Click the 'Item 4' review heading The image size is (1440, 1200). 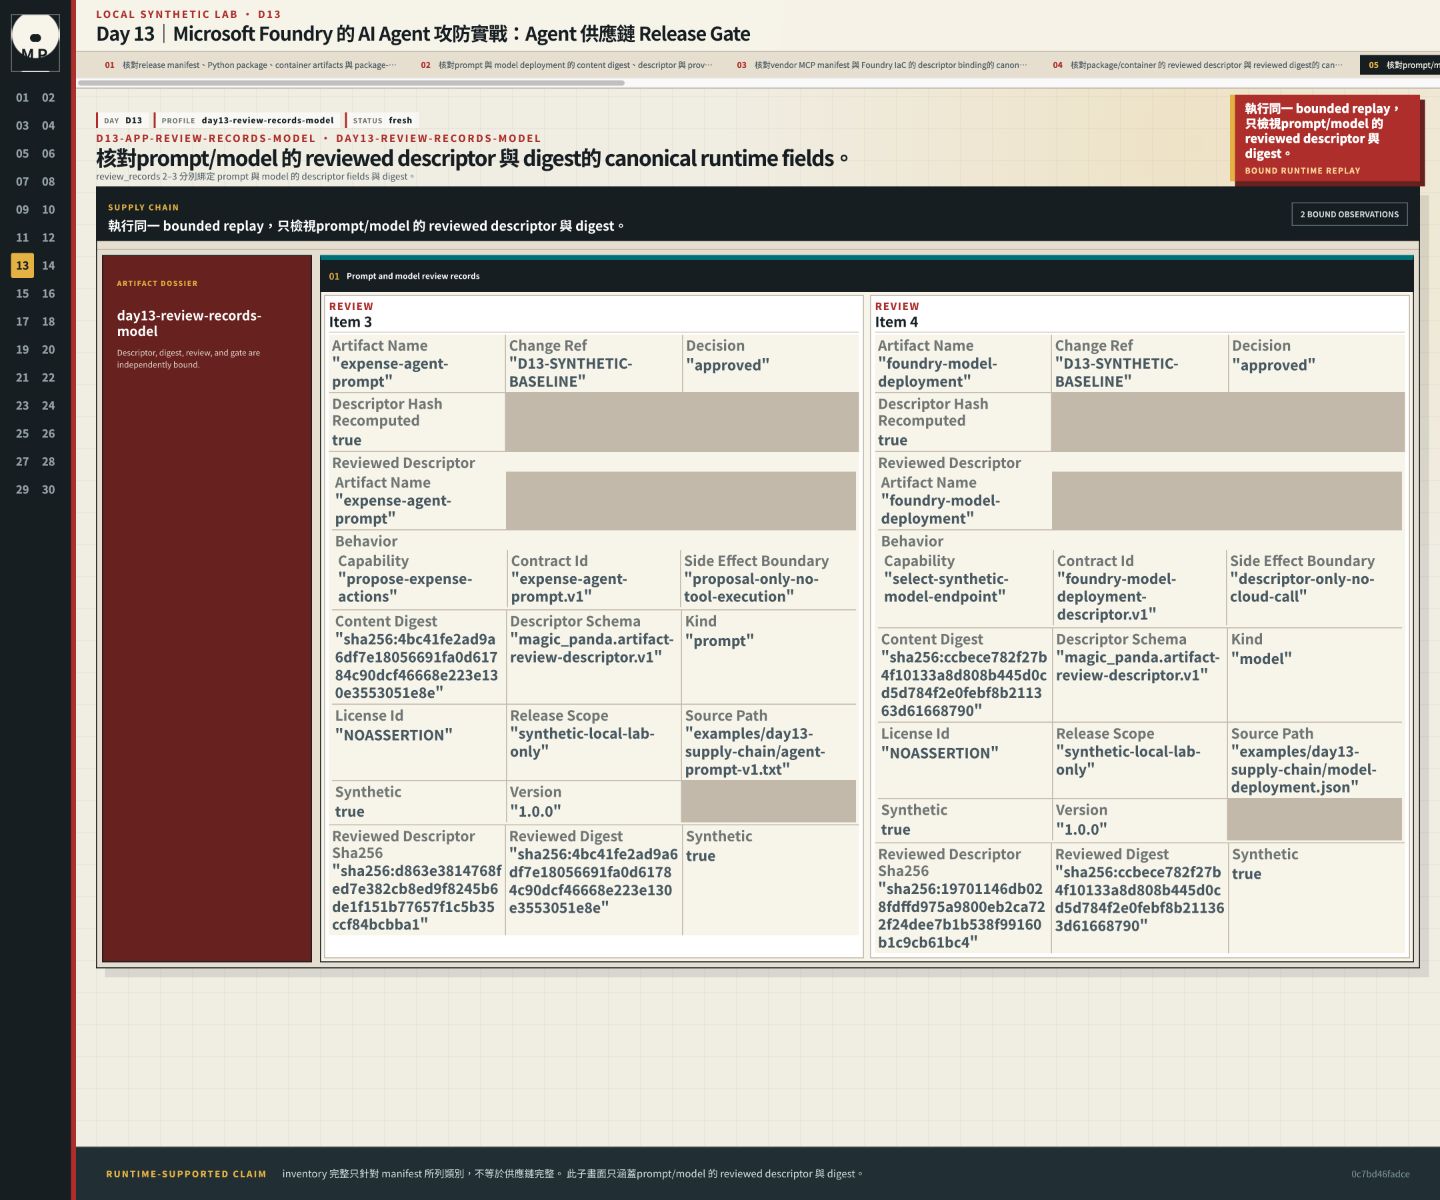point(896,322)
